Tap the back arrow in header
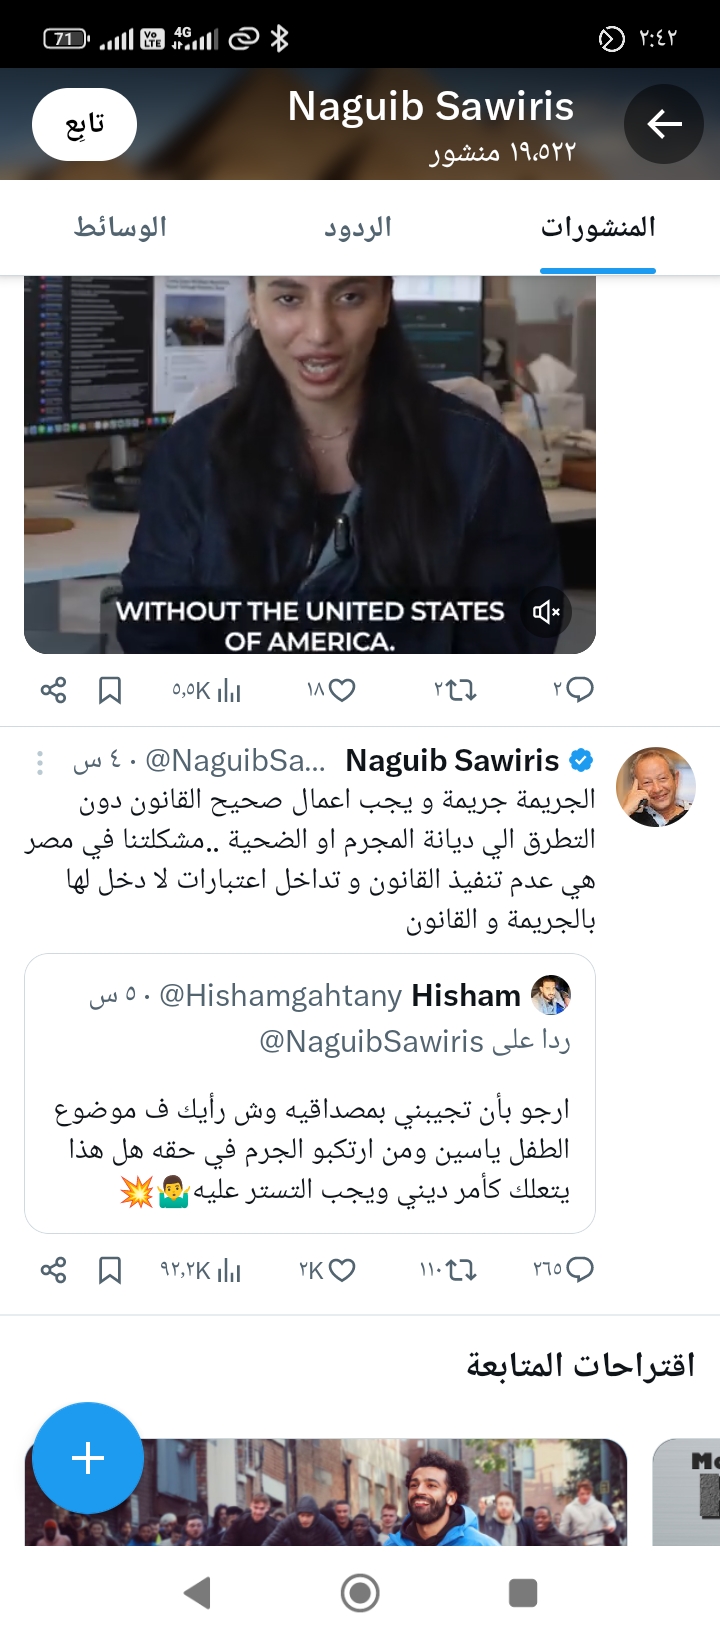 [x=664, y=124]
